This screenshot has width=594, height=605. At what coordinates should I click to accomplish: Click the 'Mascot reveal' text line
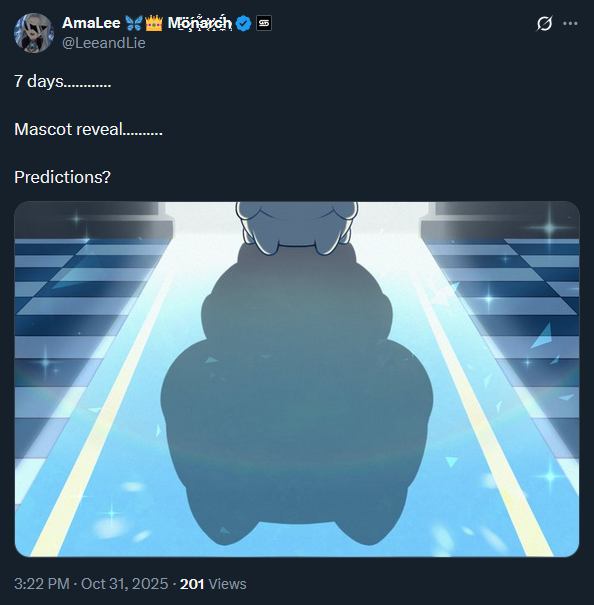point(88,129)
